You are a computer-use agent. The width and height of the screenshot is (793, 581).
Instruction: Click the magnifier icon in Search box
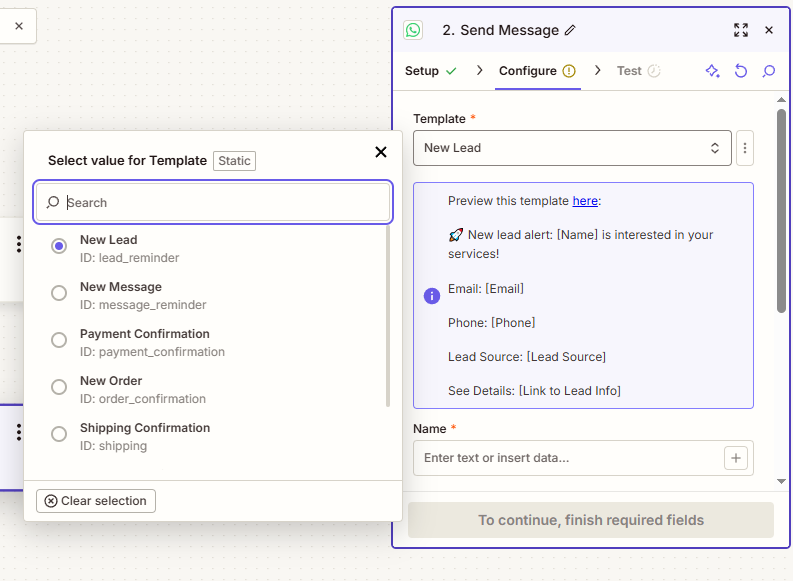click(53, 202)
